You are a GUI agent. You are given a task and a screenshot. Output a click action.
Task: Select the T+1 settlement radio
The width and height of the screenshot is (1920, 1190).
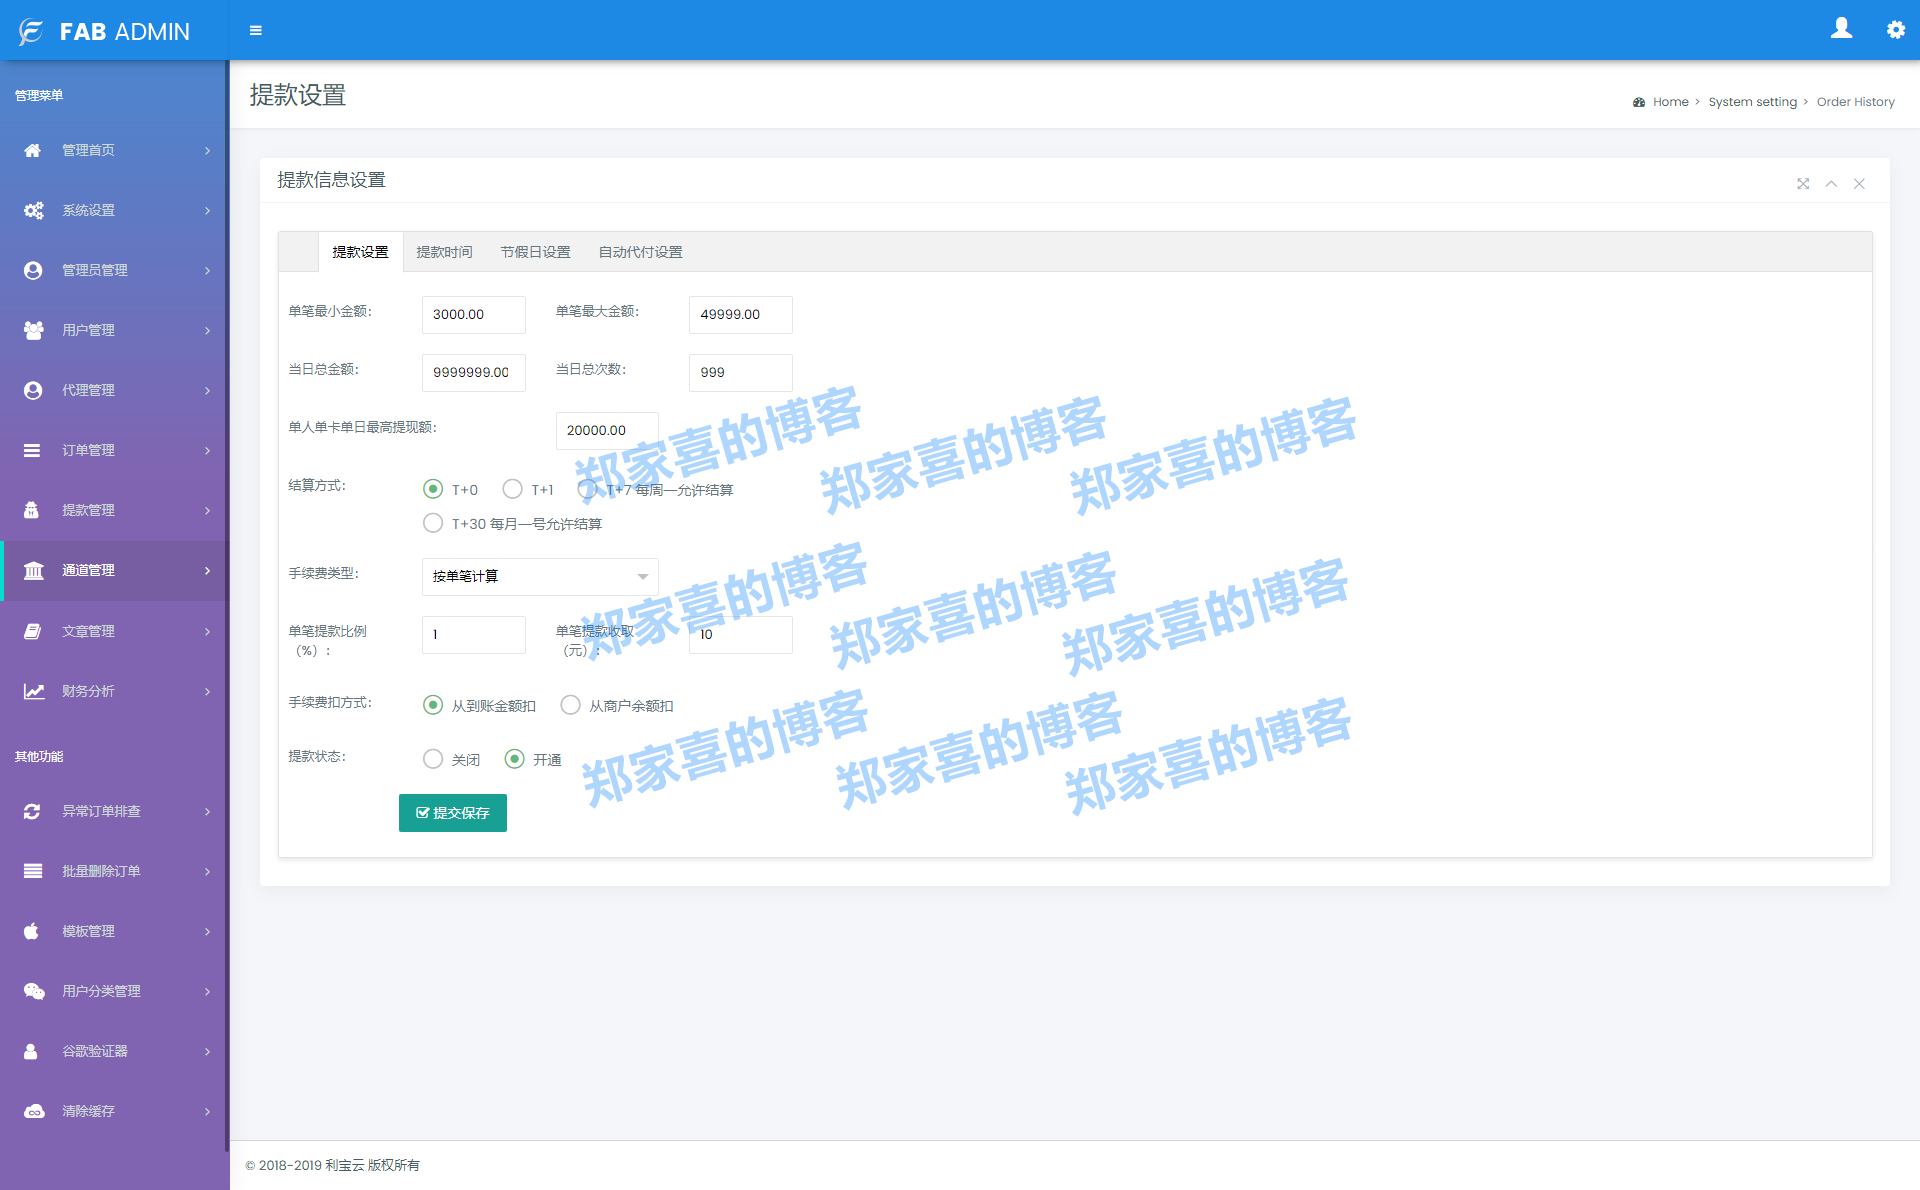(513, 489)
